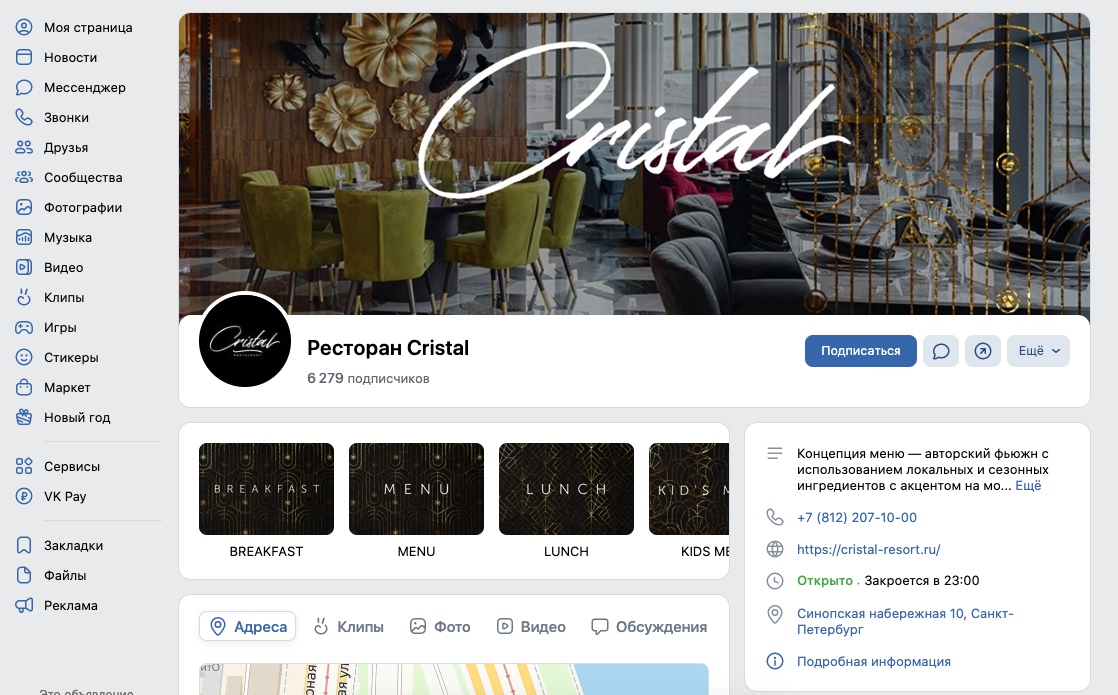This screenshot has height=695, width=1118.
Task: Switch to the Клипы tab
Action: tap(349, 627)
